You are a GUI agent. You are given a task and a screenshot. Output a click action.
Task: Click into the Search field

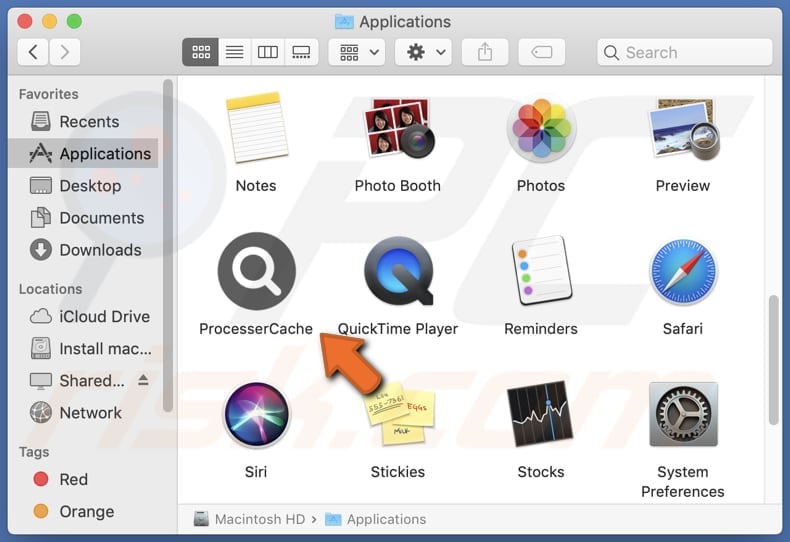[x=685, y=52]
